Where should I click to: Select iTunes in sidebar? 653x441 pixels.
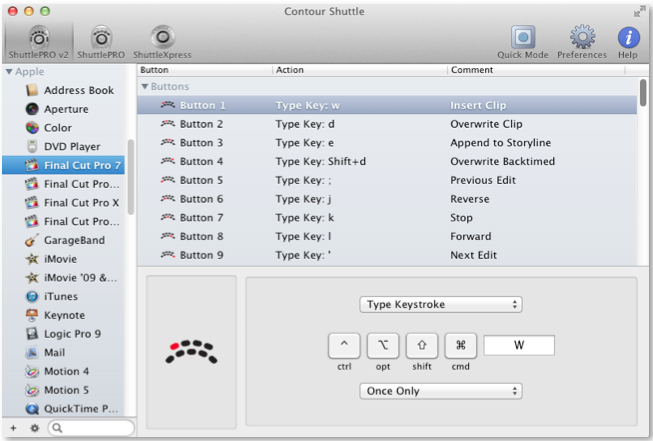(65, 296)
